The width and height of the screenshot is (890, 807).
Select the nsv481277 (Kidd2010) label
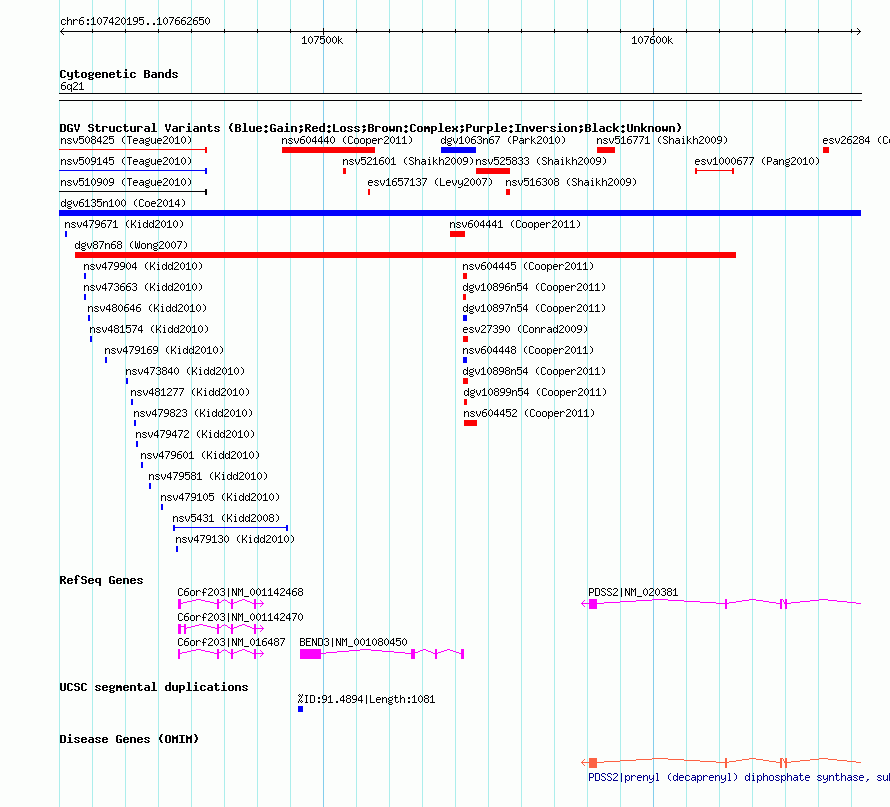(x=190, y=392)
